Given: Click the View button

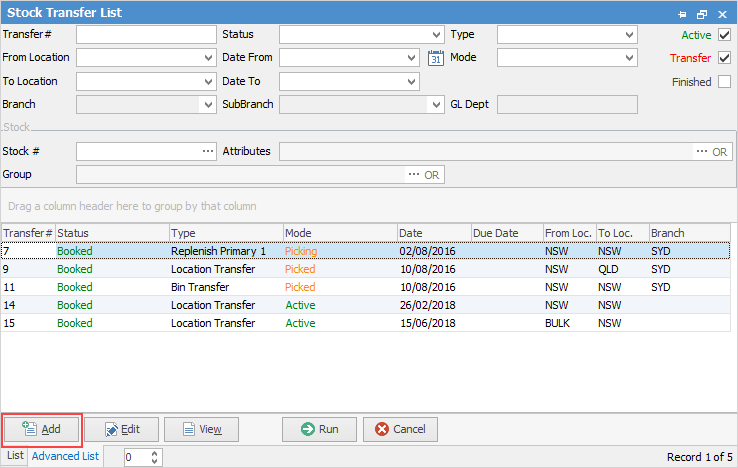Looking at the screenshot, I should tap(201, 429).
